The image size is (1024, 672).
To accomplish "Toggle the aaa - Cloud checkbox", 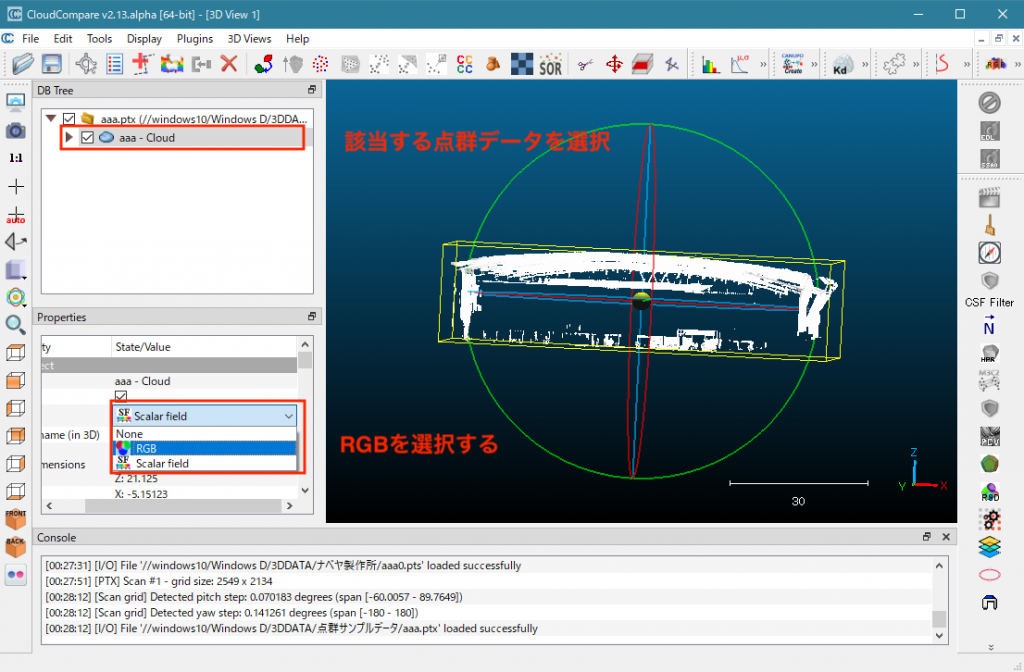I will (x=87, y=138).
